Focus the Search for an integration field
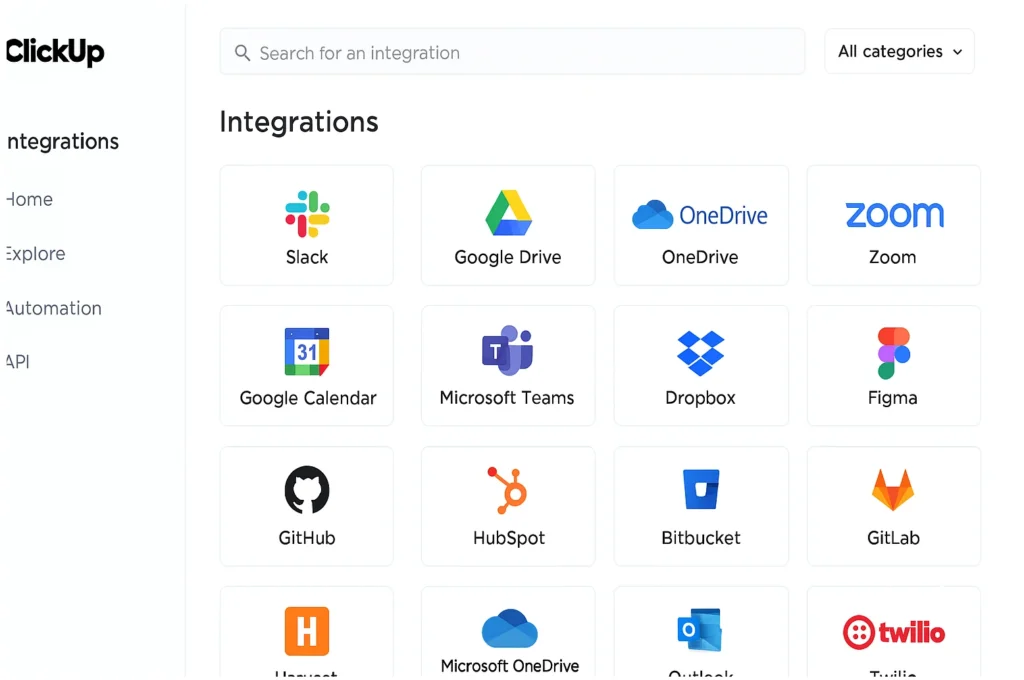Image resolution: width=1024 pixels, height=680 pixels. (x=512, y=53)
